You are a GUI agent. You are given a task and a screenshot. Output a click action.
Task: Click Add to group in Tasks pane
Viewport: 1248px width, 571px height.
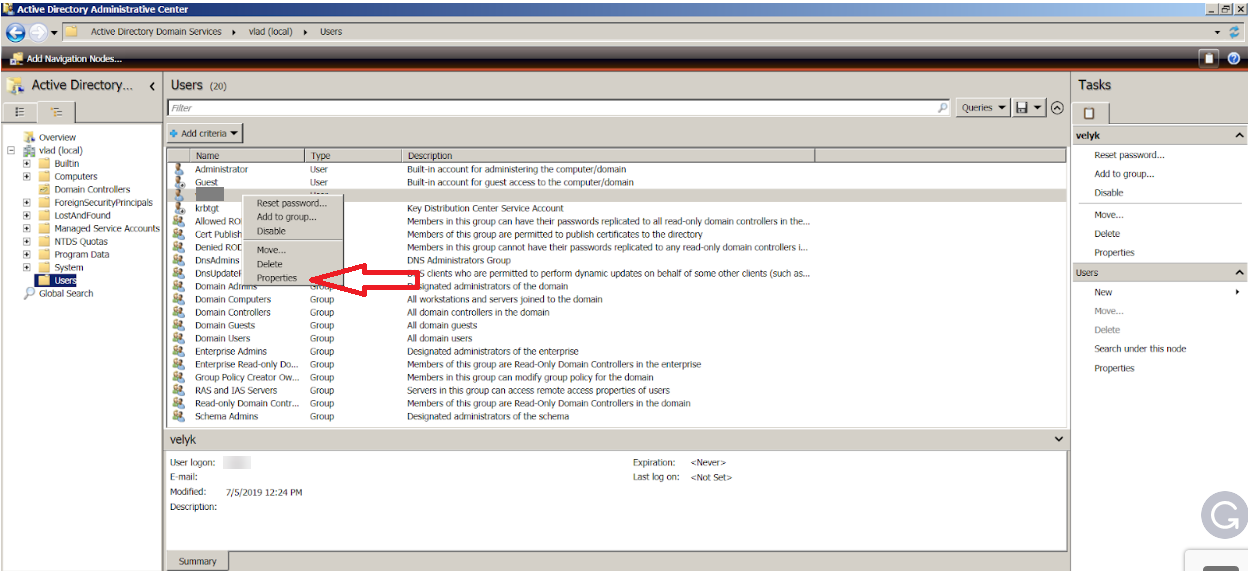click(1124, 174)
